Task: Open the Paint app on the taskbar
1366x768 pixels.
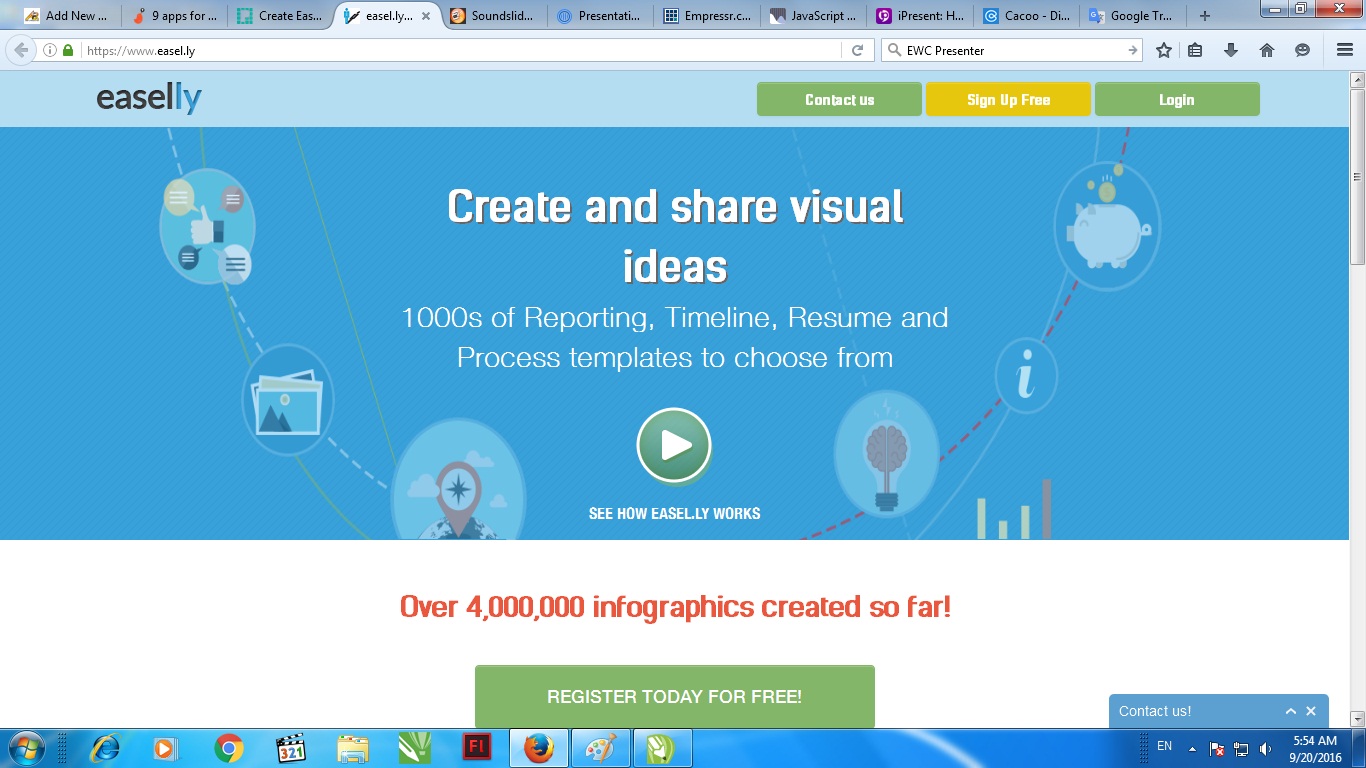Action: [x=600, y=748]
